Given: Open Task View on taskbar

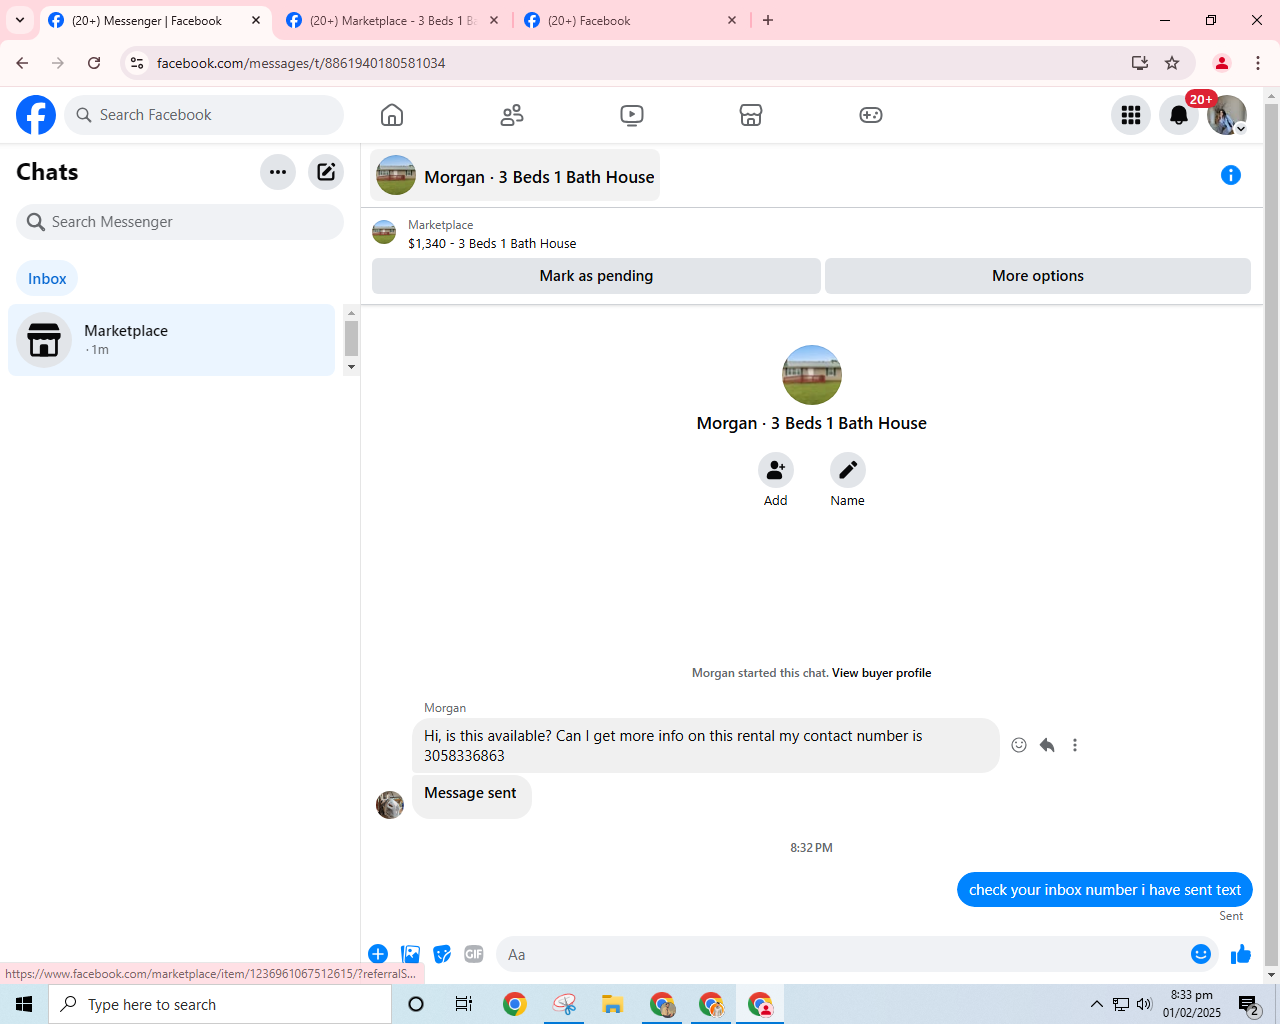Looking at the screenshot, I should point(464,1004).
